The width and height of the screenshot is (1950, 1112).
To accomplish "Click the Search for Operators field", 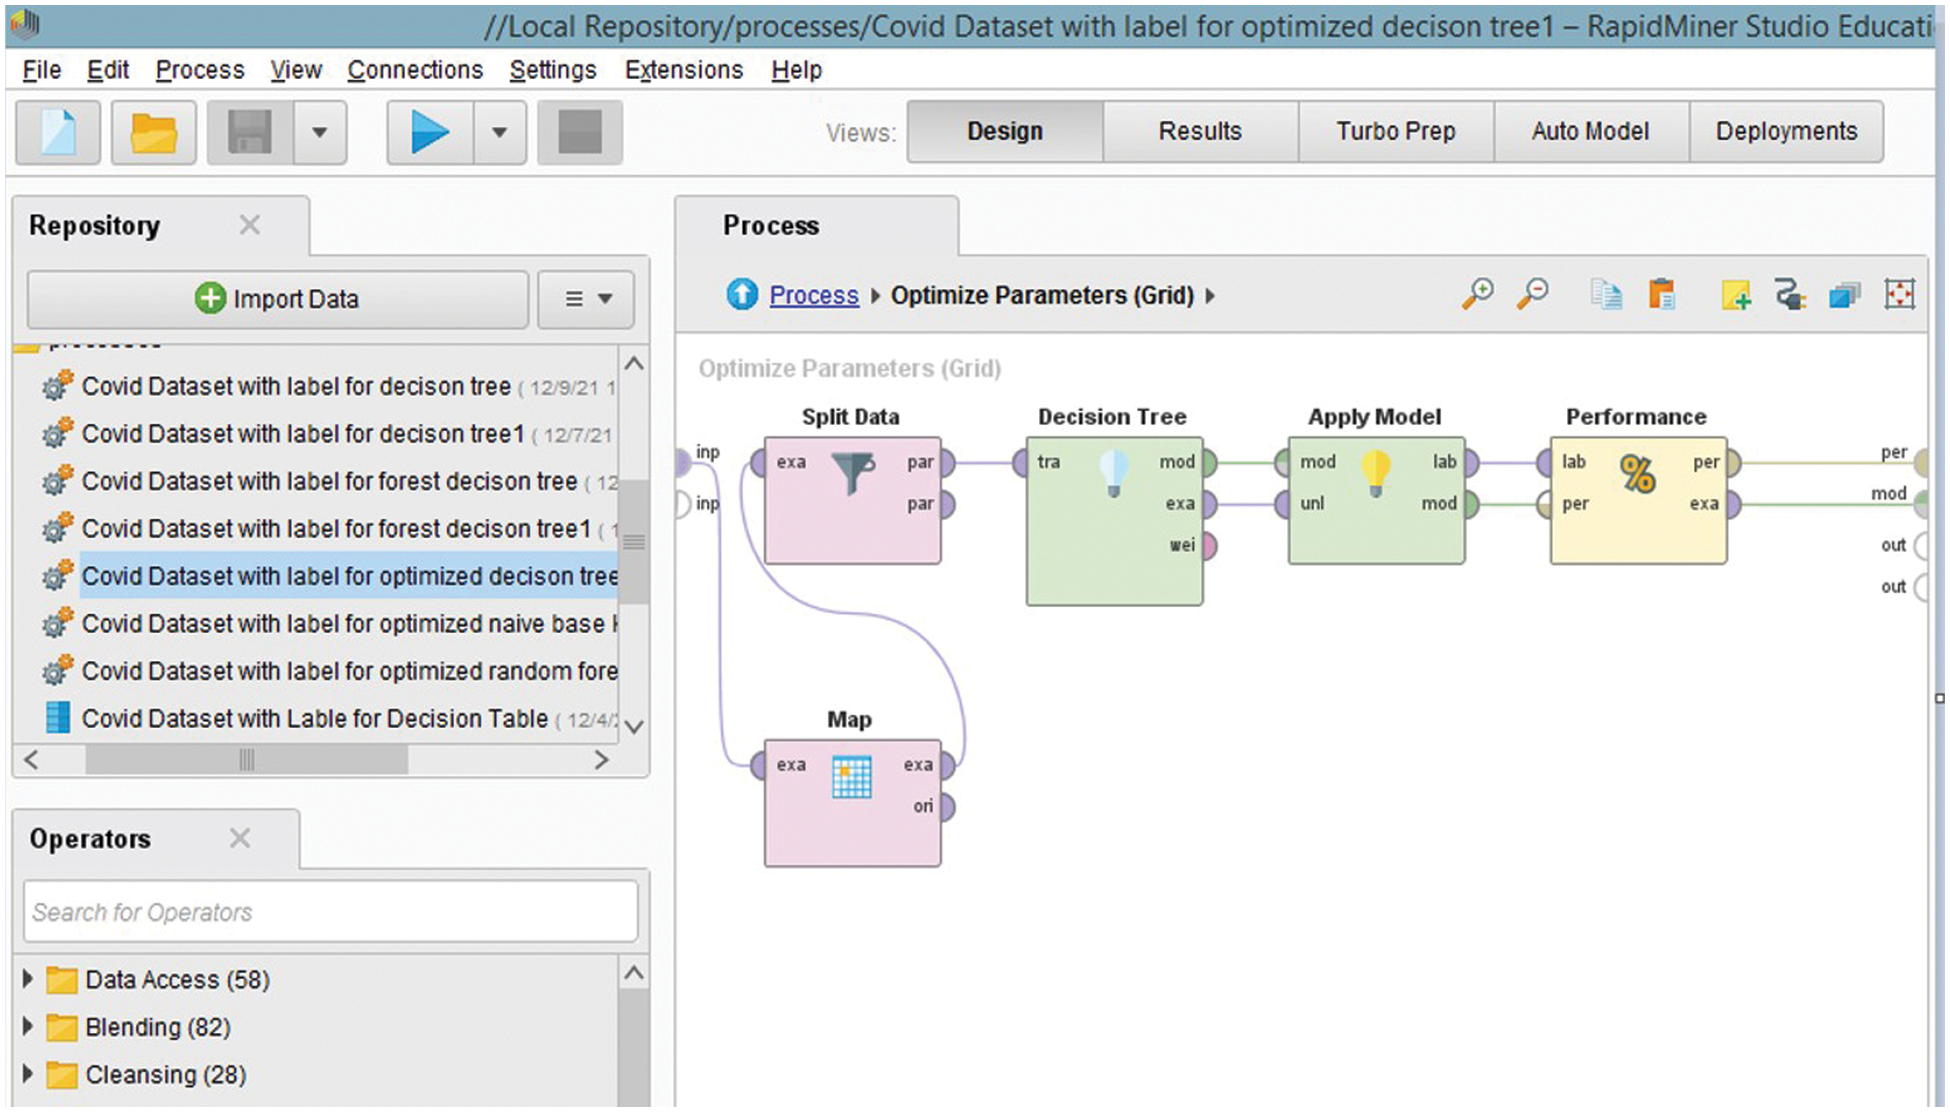I will [x=330, y=911].
